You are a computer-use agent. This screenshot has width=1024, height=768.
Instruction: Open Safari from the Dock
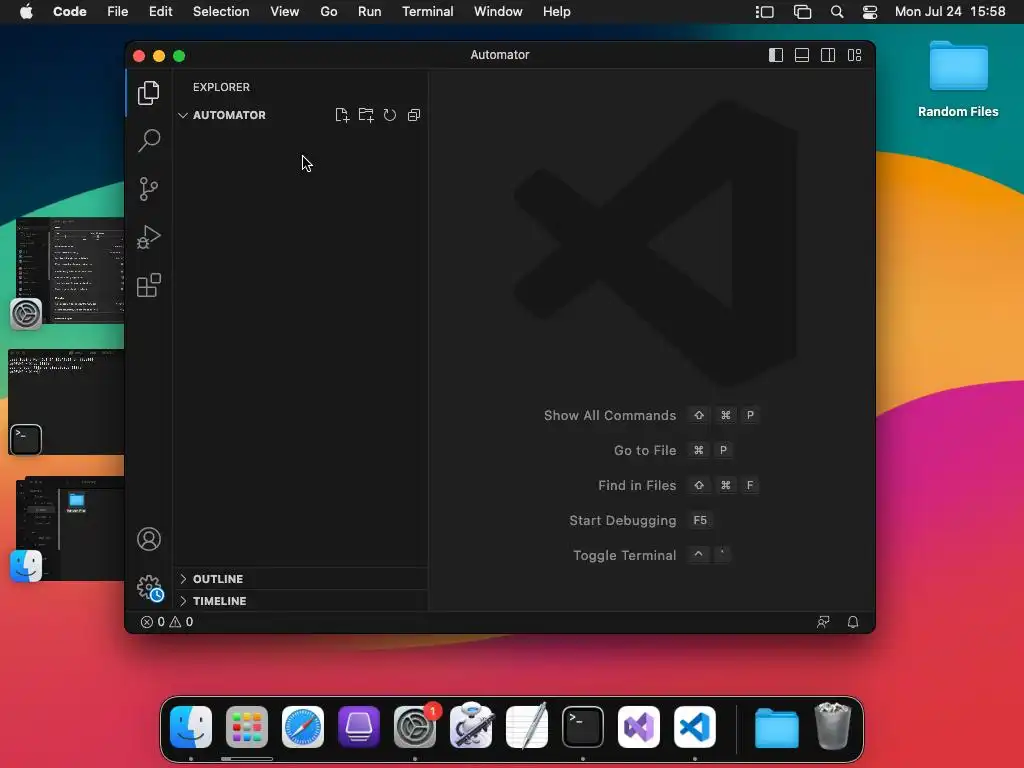[303, 727]
